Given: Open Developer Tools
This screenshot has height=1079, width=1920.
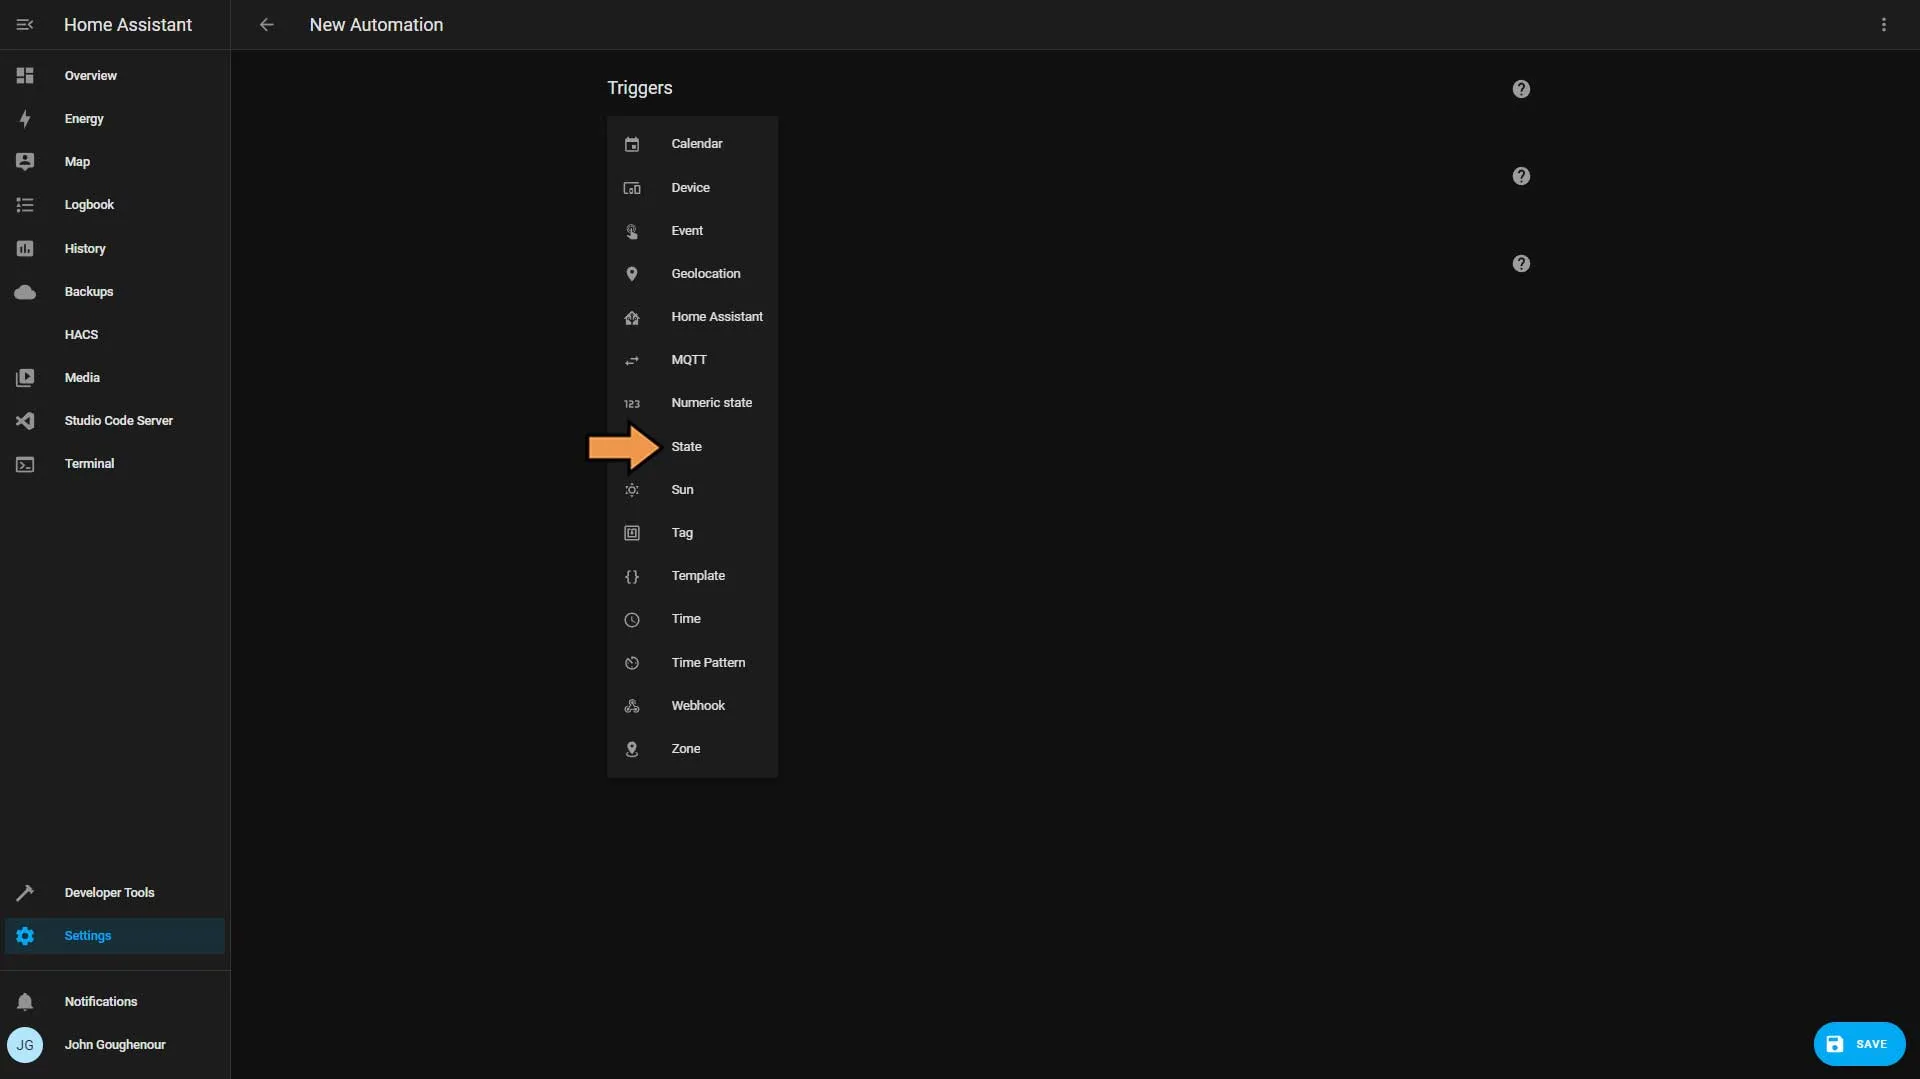Looking at the screenshot, I should (115, 893).
